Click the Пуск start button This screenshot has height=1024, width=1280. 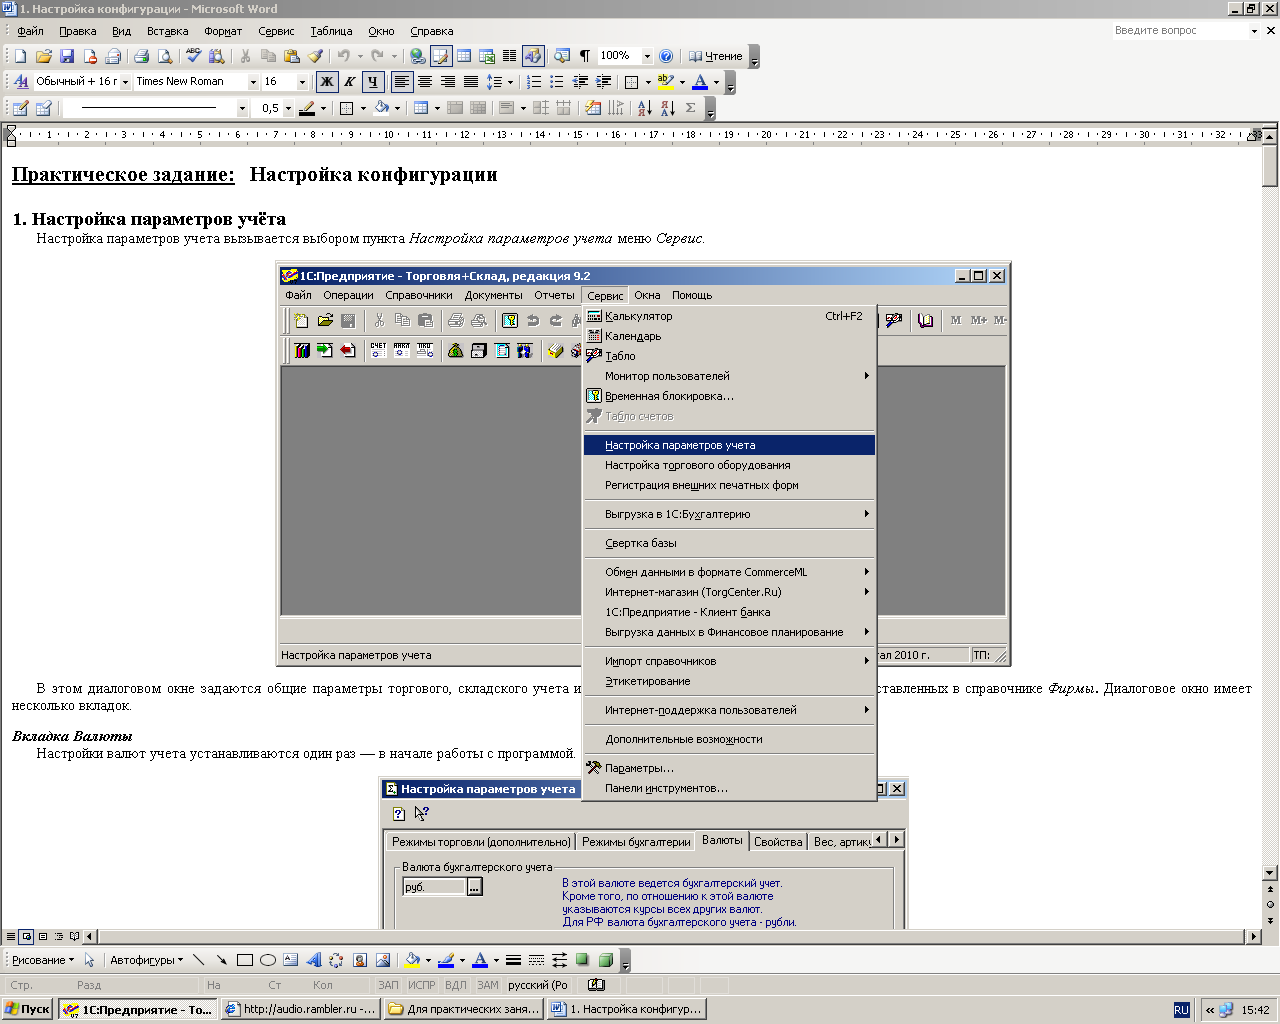pyautogui.click(x=28, y=1009)
